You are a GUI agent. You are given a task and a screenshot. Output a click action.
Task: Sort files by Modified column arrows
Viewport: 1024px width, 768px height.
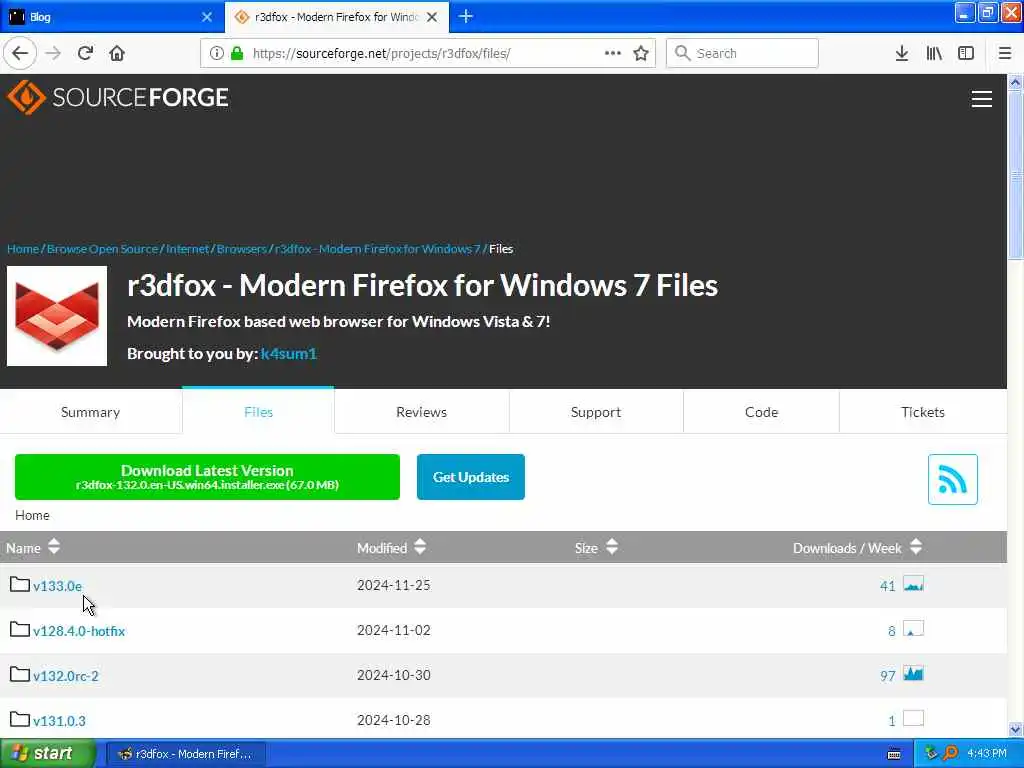click(420, 547)
